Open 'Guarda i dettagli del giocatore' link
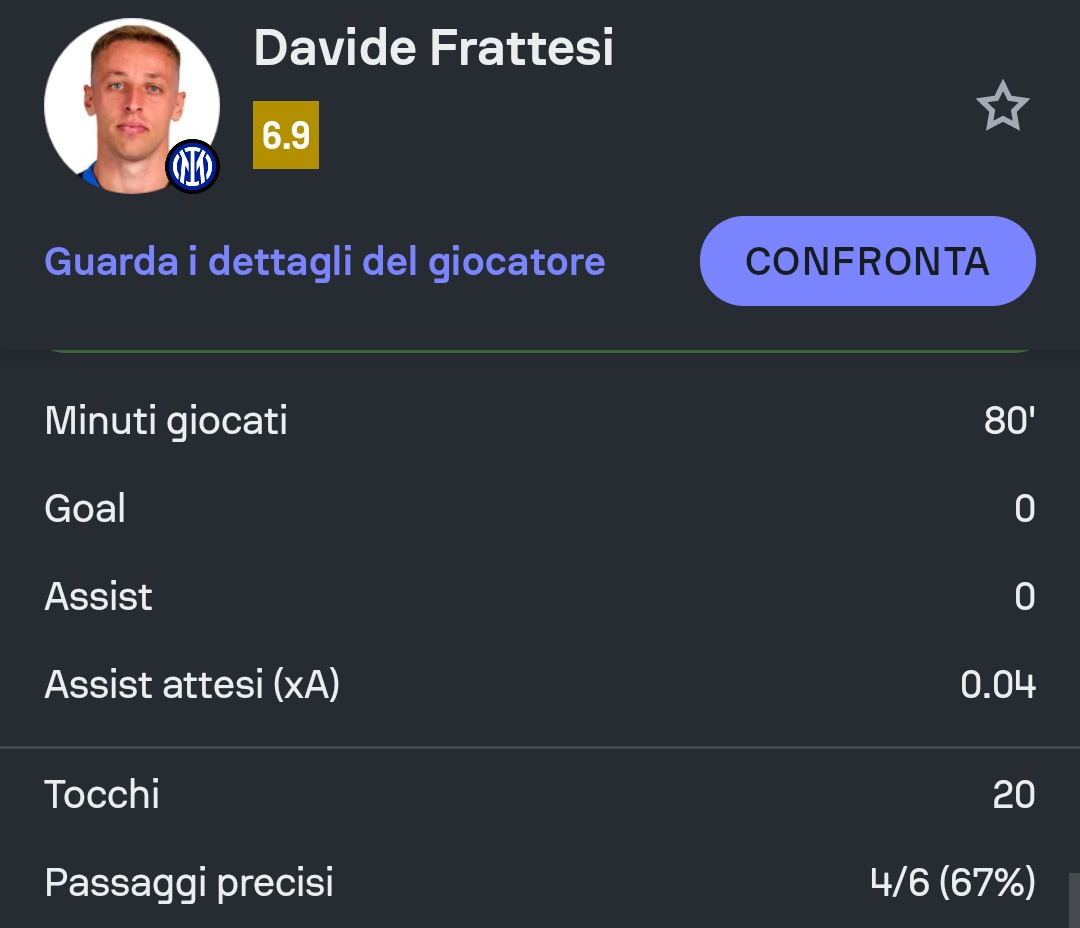 [325, 261]
